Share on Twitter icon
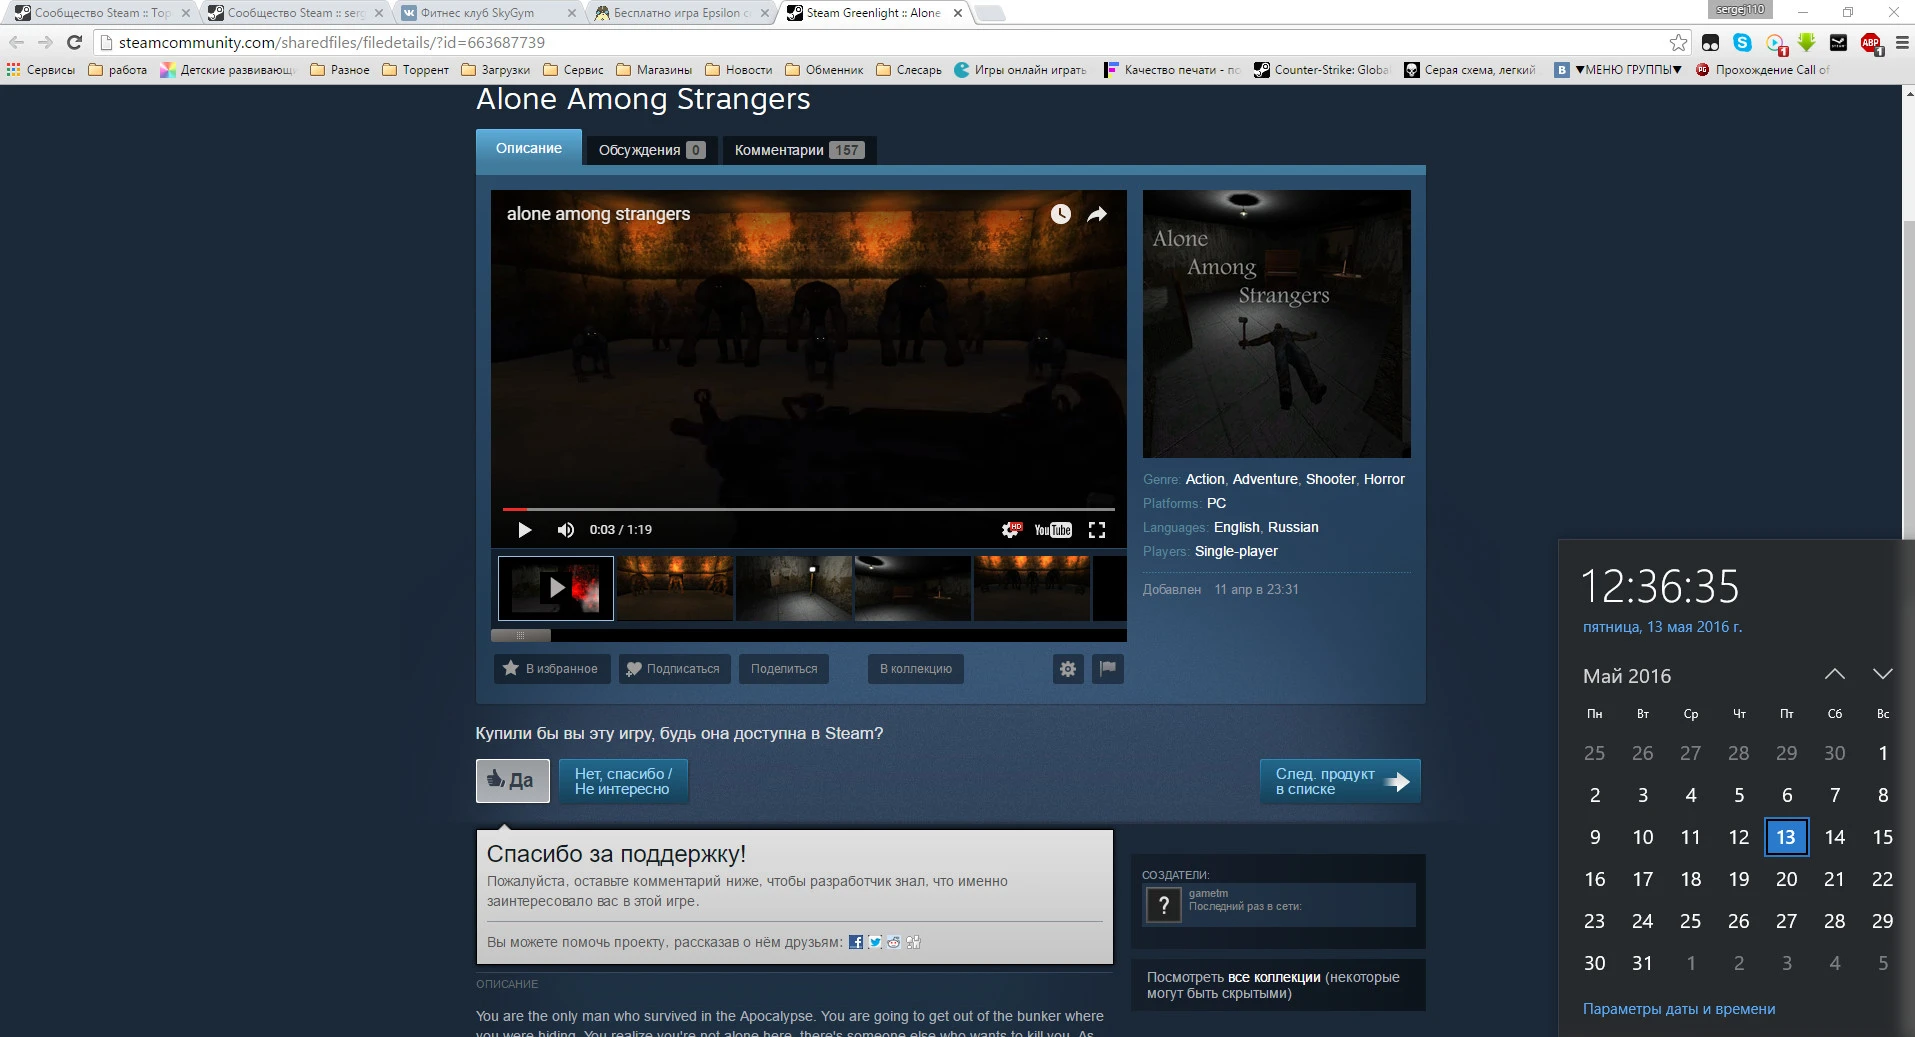1915x1037 pixels. 875,942
